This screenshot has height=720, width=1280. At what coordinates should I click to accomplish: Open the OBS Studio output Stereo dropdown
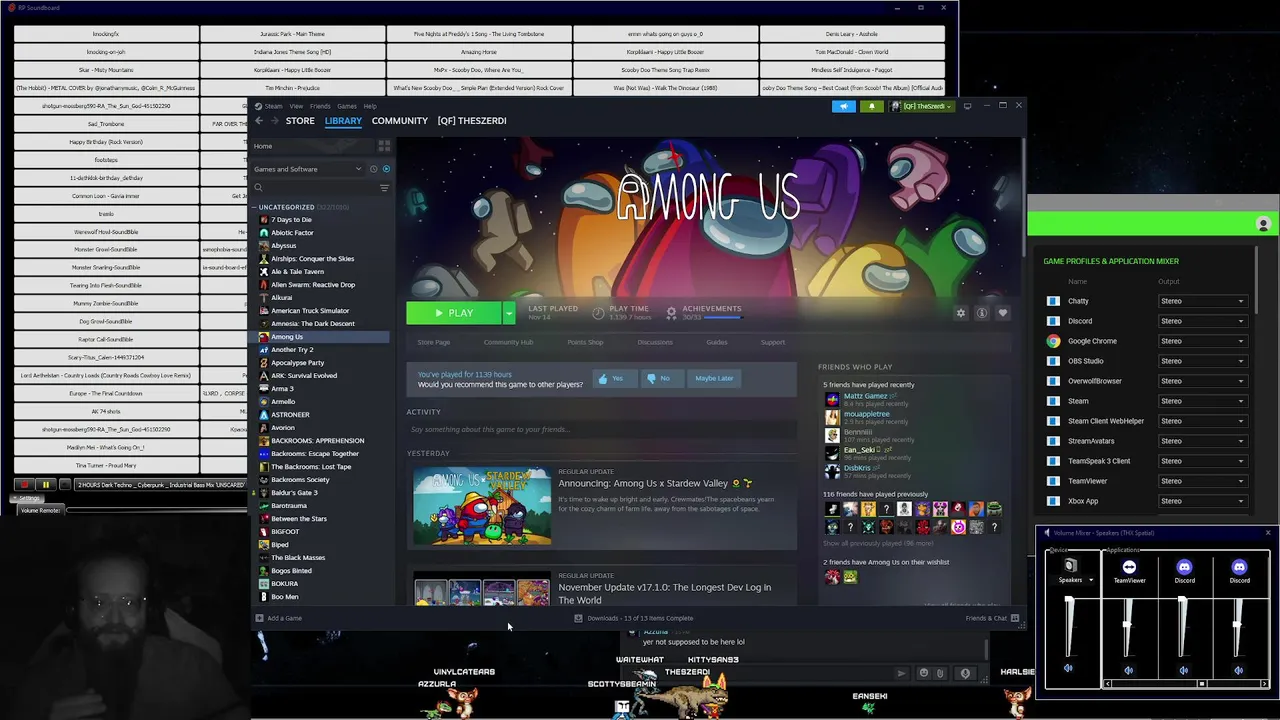pyautogui.click(x=1203, y=361)
